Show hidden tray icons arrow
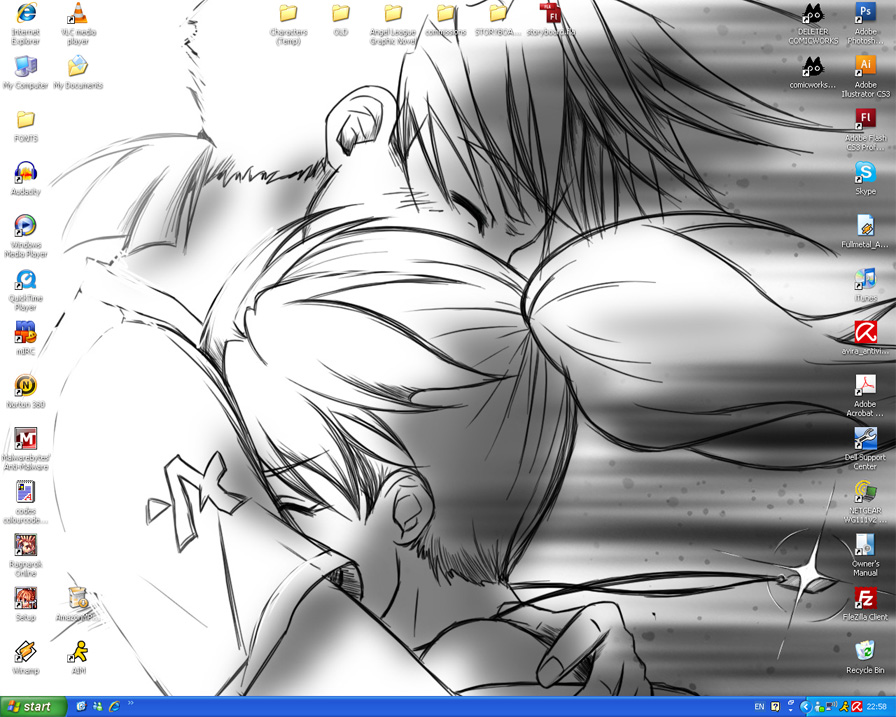The height and width of the screenshot is (717, 896). pyautogui.click(x=805, y=707)
